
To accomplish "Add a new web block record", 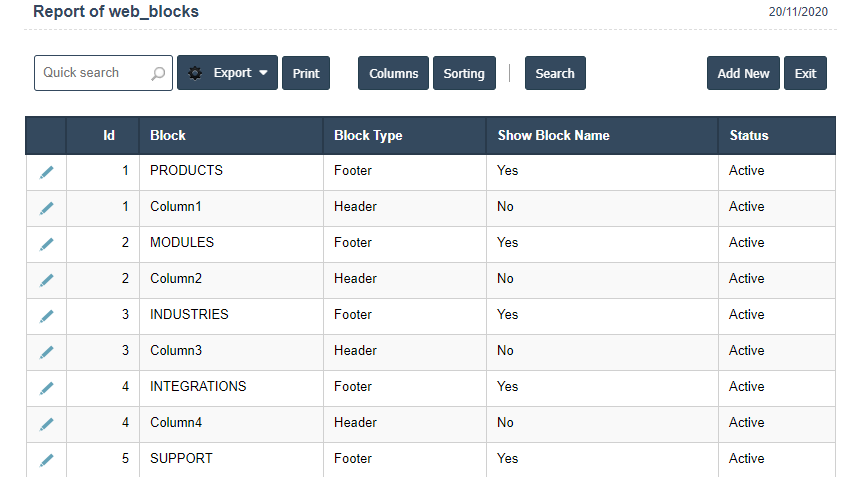I will coord(743,73).
